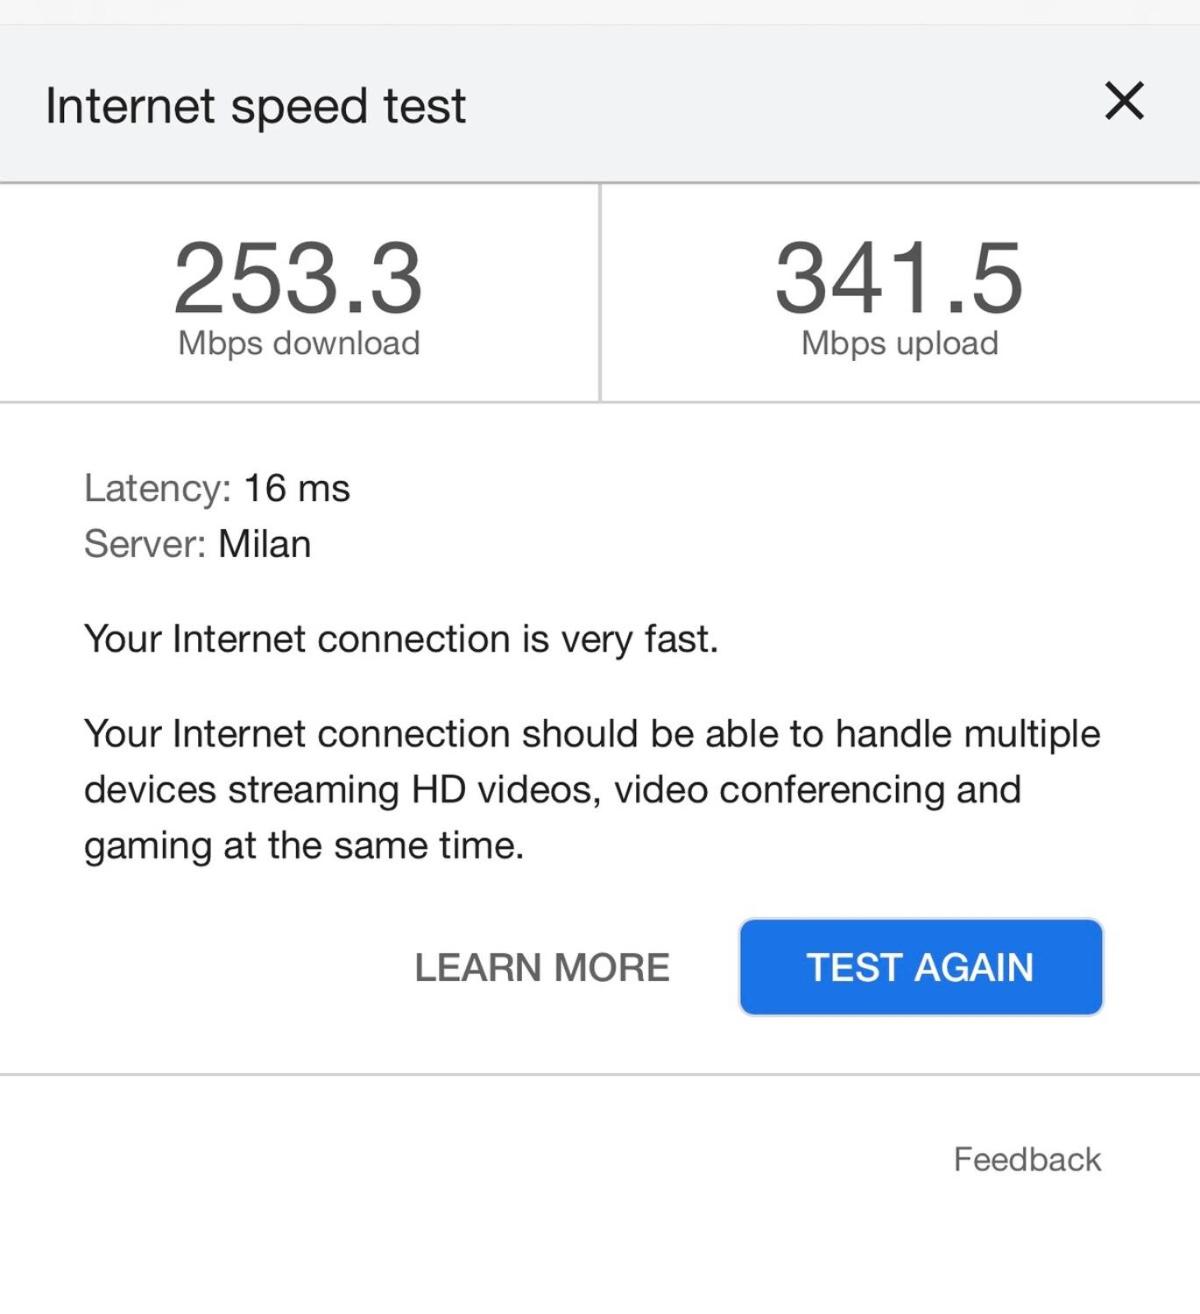Click the word 'multiple' in the description
1200x1314 pixels.
[1032, 734]
